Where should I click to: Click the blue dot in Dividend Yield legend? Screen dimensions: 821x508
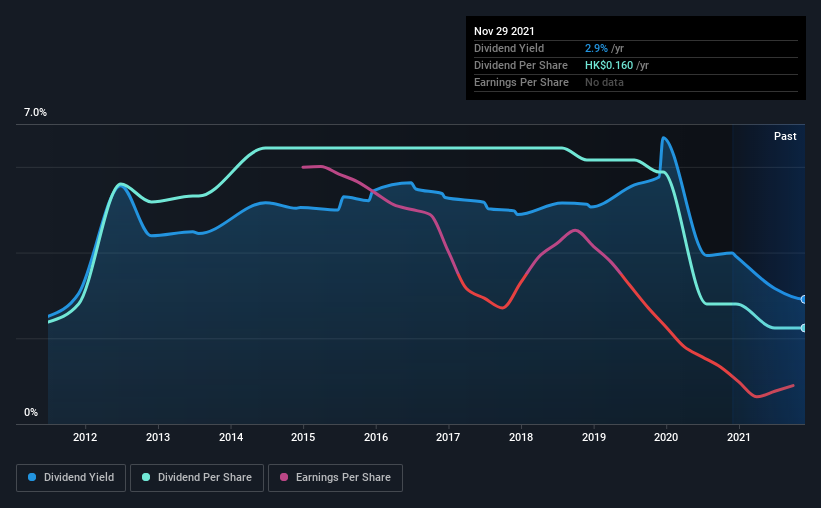pyautogui.click(x=31, y=478)
